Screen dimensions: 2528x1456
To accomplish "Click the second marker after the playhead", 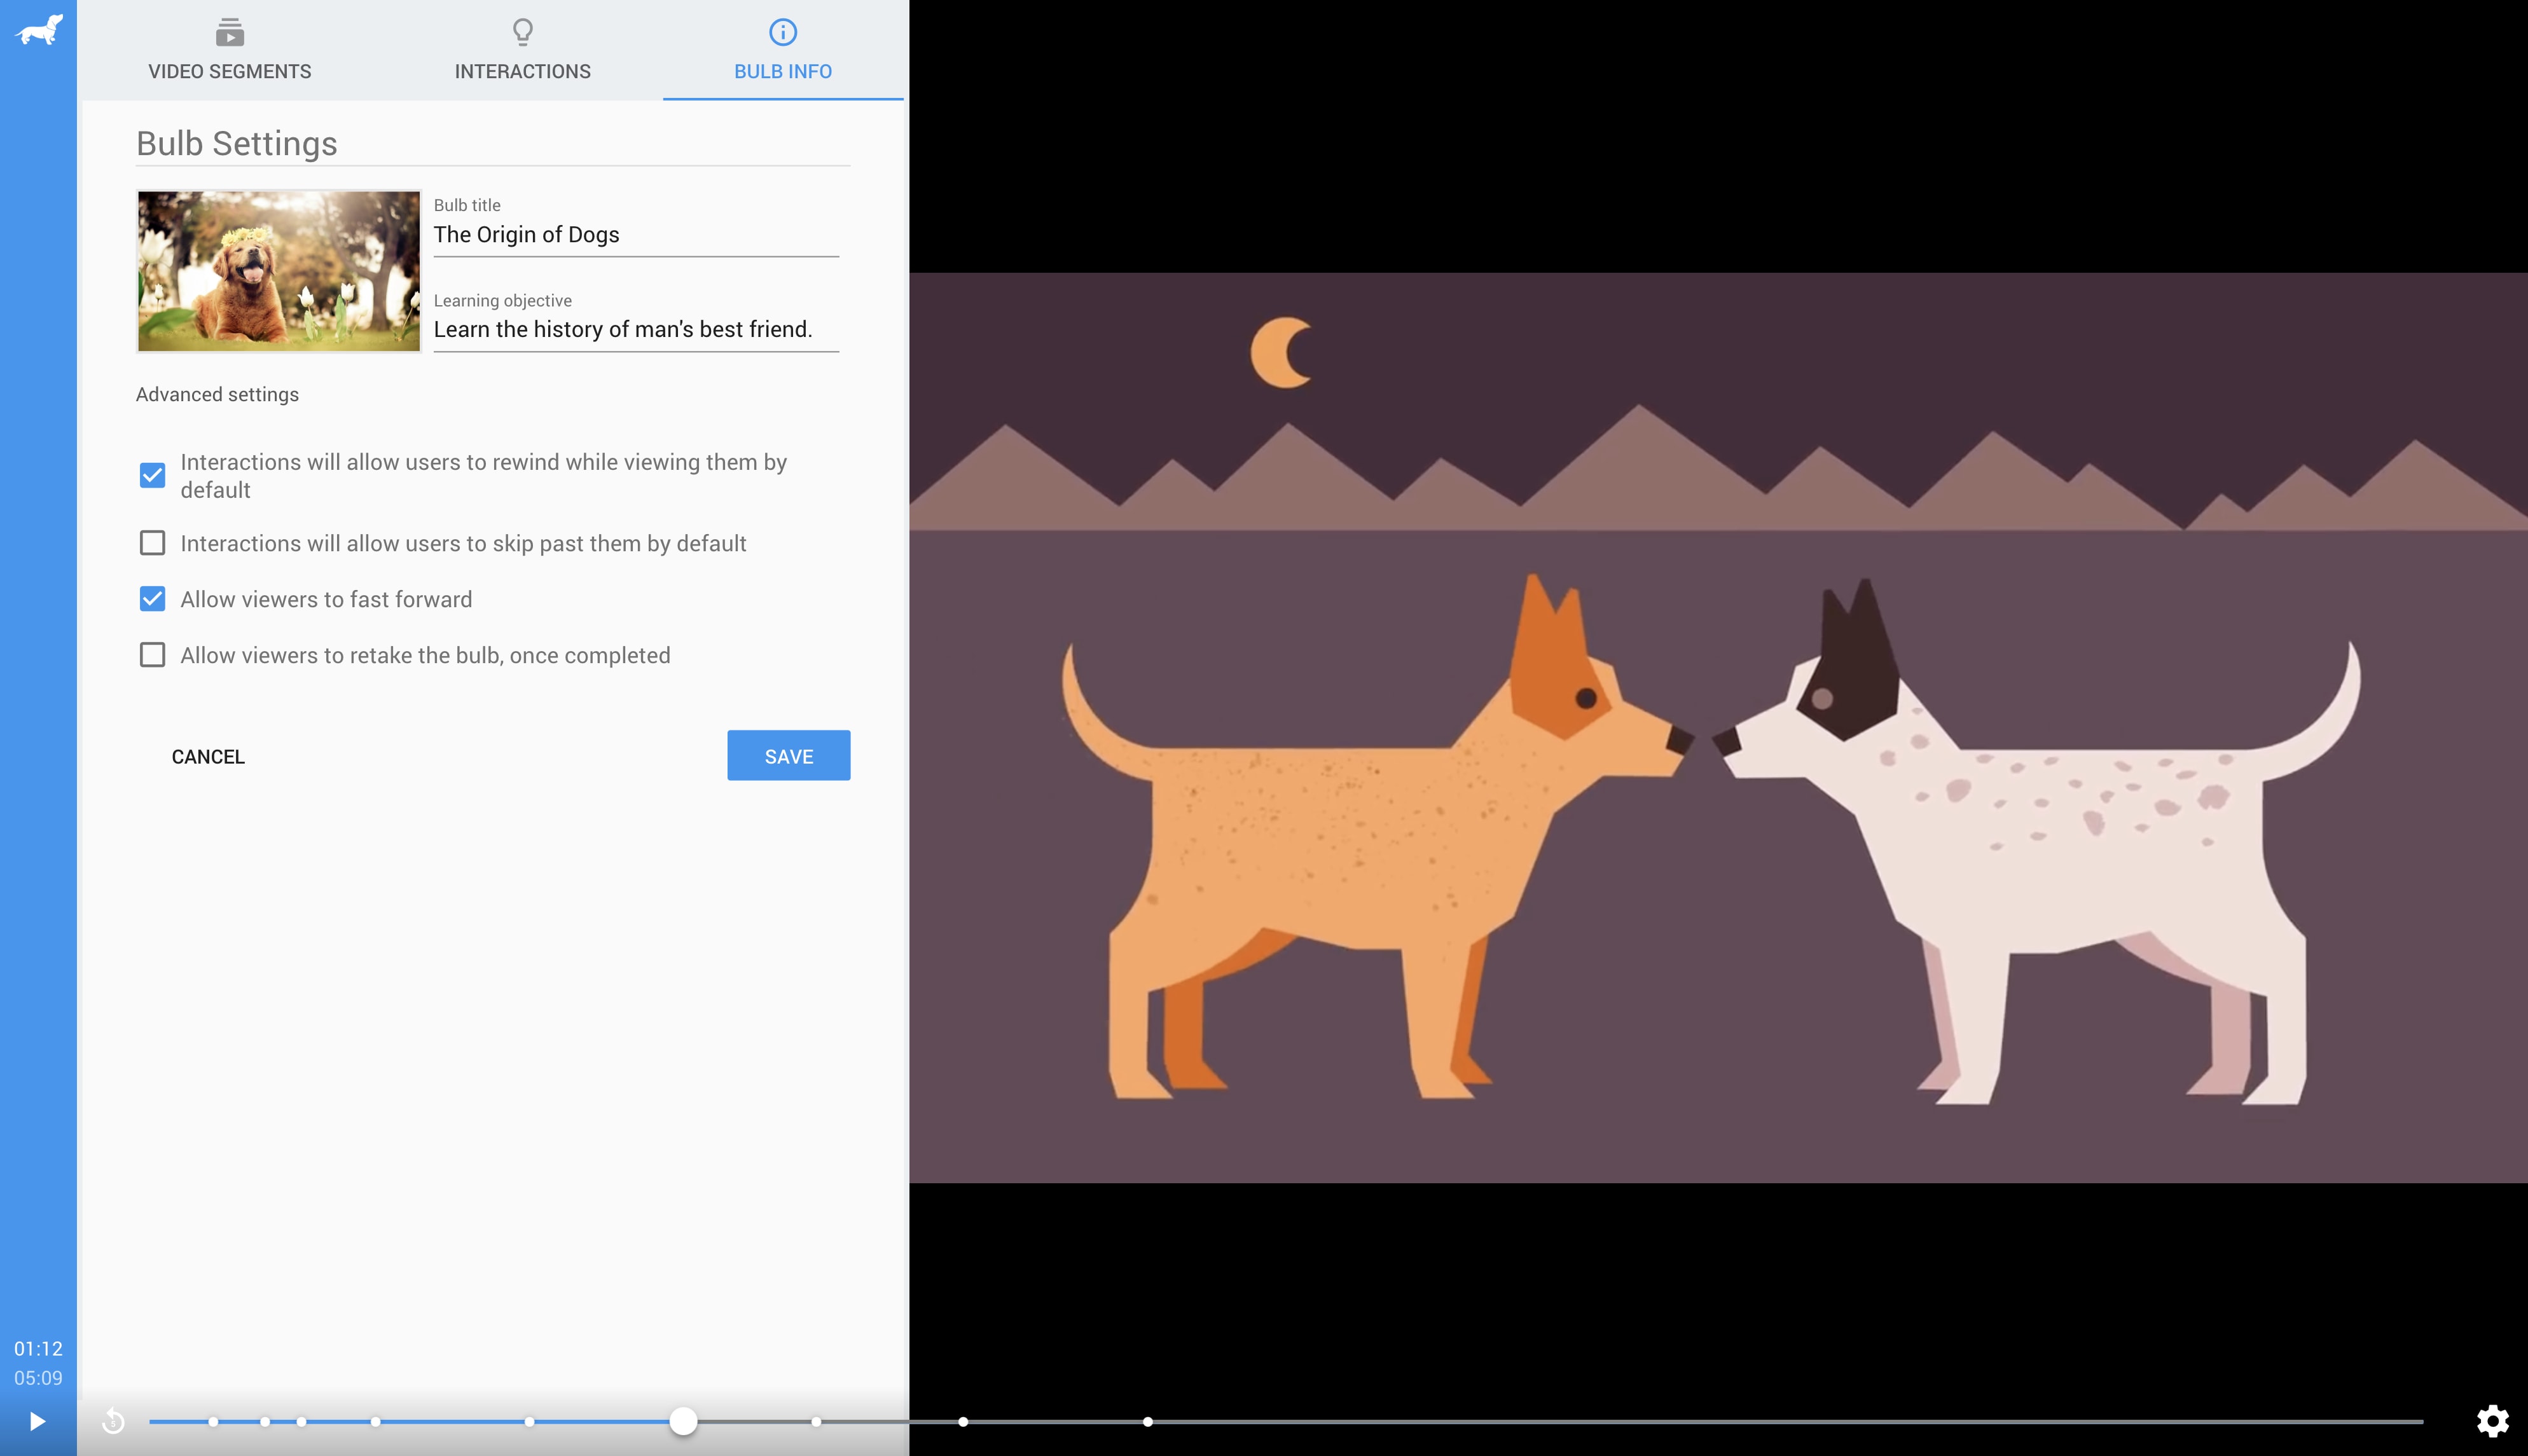I will [x=963, y=1421].
